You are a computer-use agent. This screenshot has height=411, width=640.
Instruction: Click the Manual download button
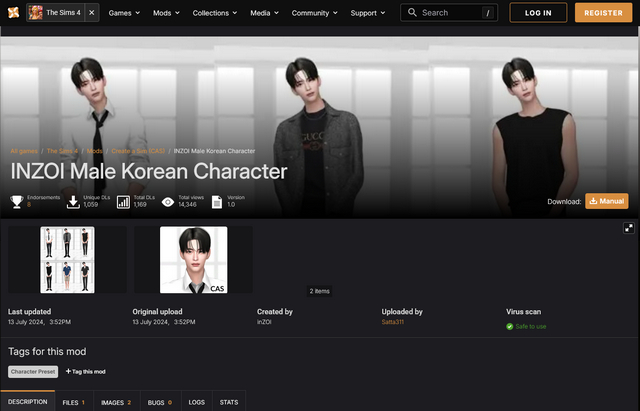point(607,201)
